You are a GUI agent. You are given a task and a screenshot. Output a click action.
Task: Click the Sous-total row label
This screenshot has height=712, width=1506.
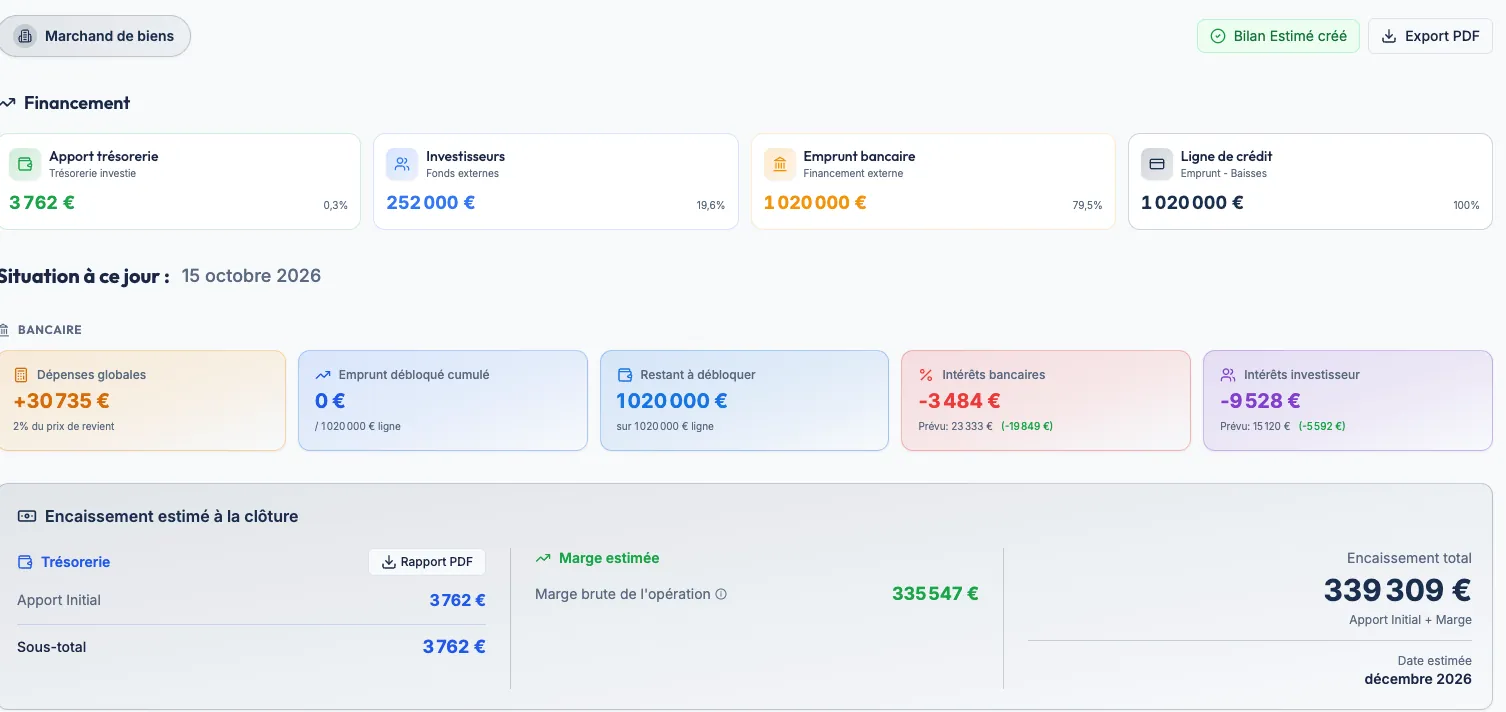click(52, 647)
